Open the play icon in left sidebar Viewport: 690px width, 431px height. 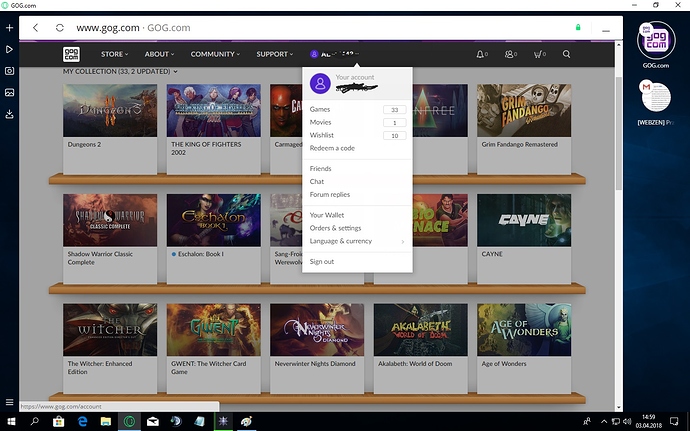coord(9,49)
